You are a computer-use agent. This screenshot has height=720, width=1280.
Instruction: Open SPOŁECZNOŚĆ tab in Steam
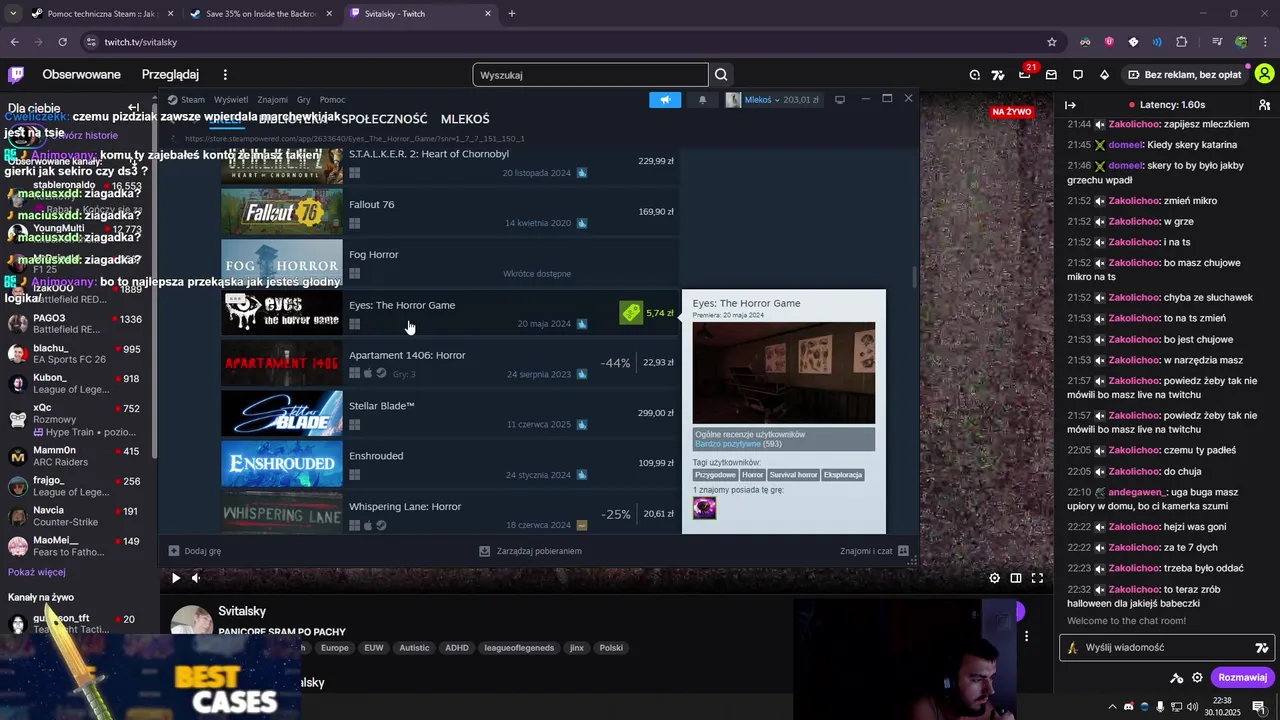click(384, 119)
